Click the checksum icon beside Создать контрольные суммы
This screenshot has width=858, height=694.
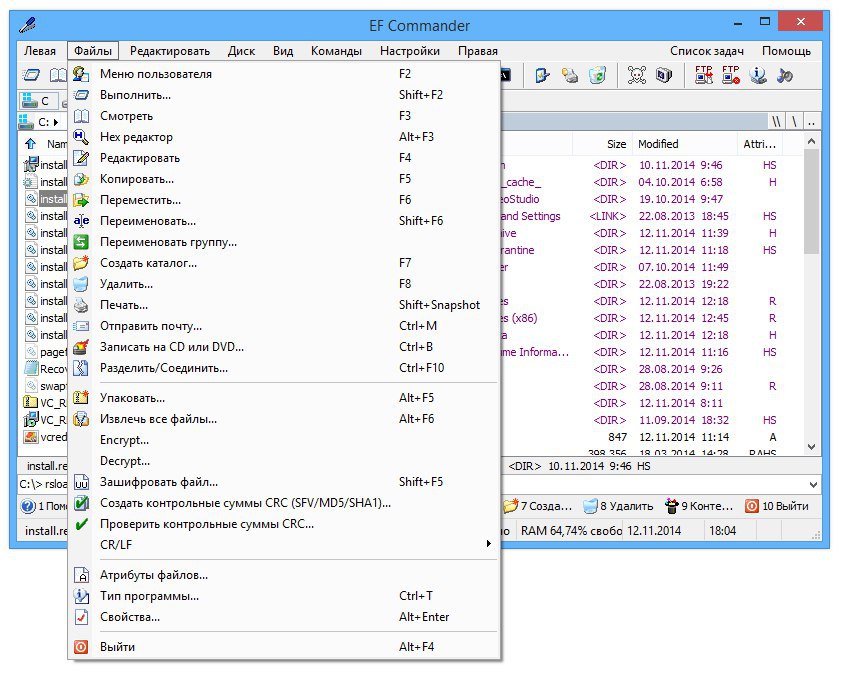tap(81, 503)
